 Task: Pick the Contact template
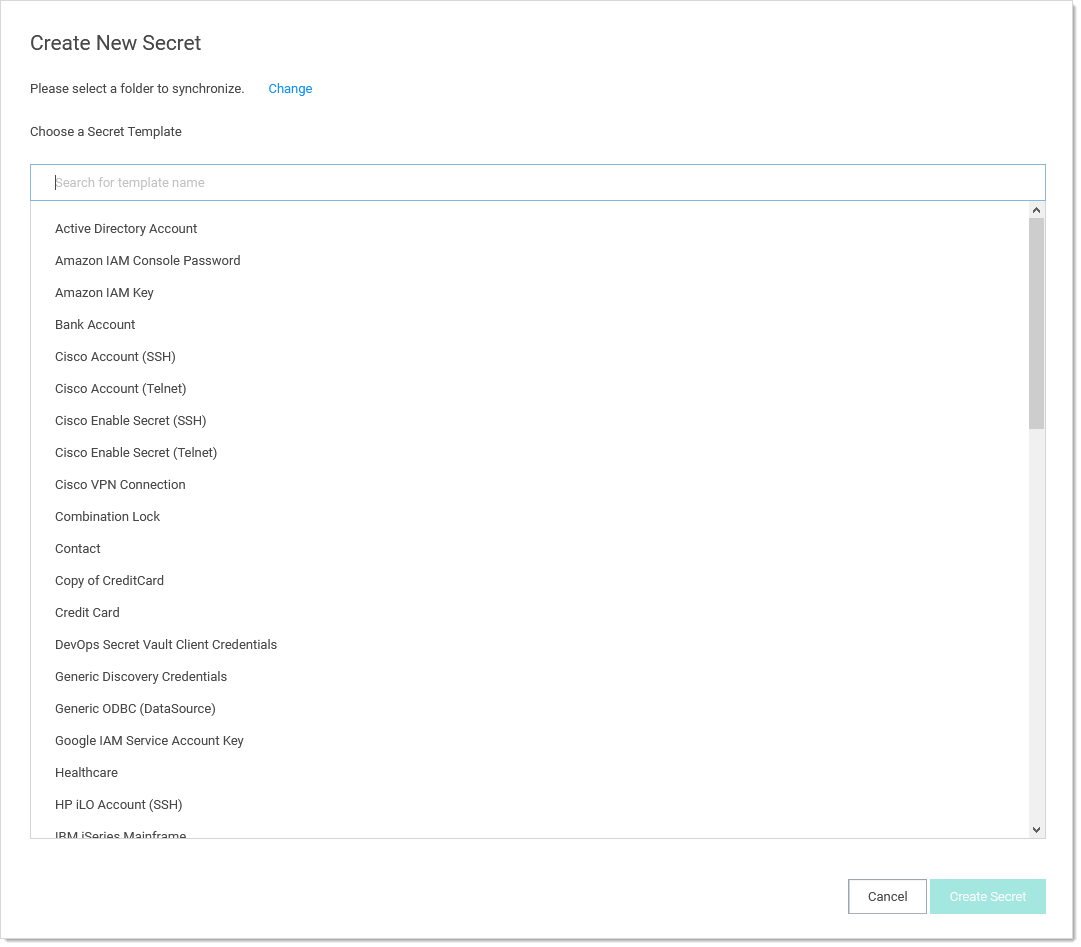[78, 549]
